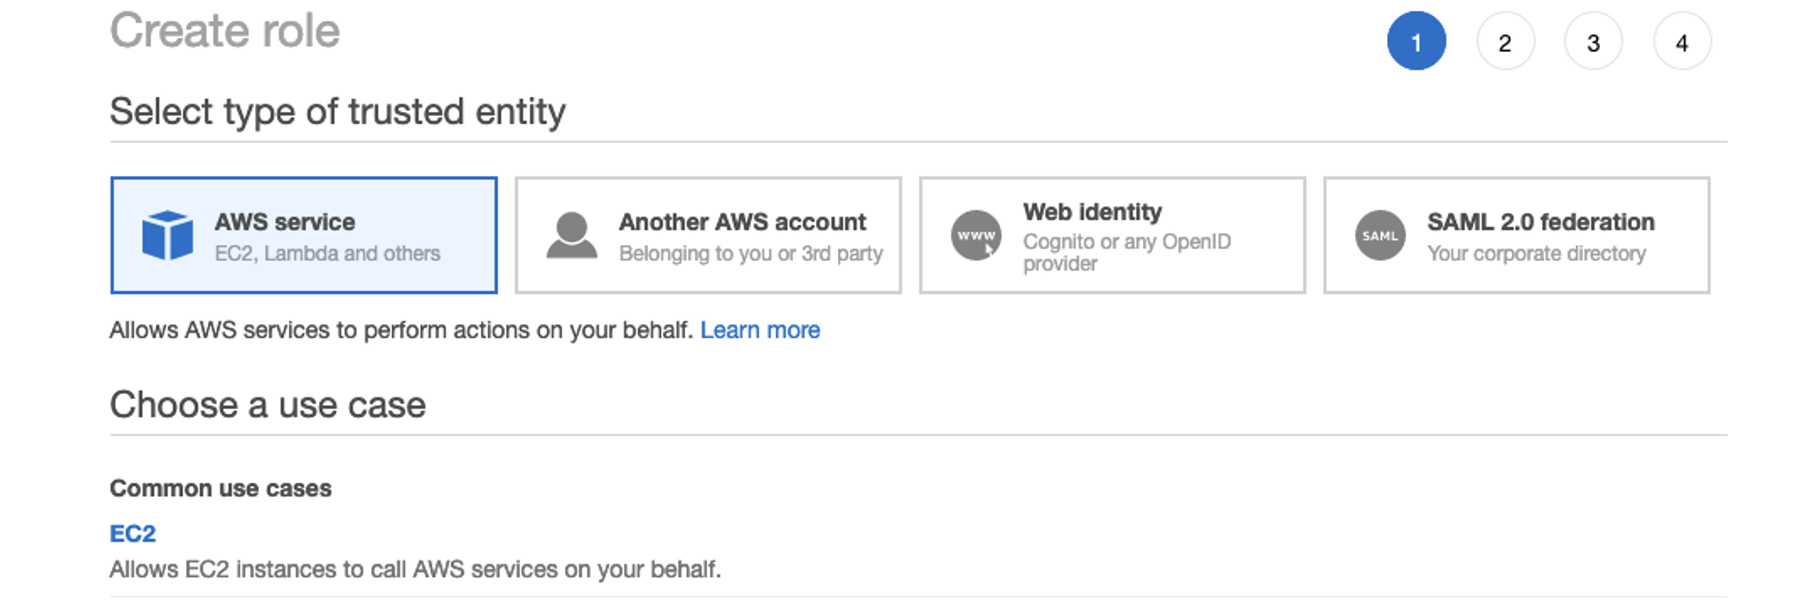Click the blue cube AWS service icon
Viewport: 1795px width, 602px height.
(167, 236)
